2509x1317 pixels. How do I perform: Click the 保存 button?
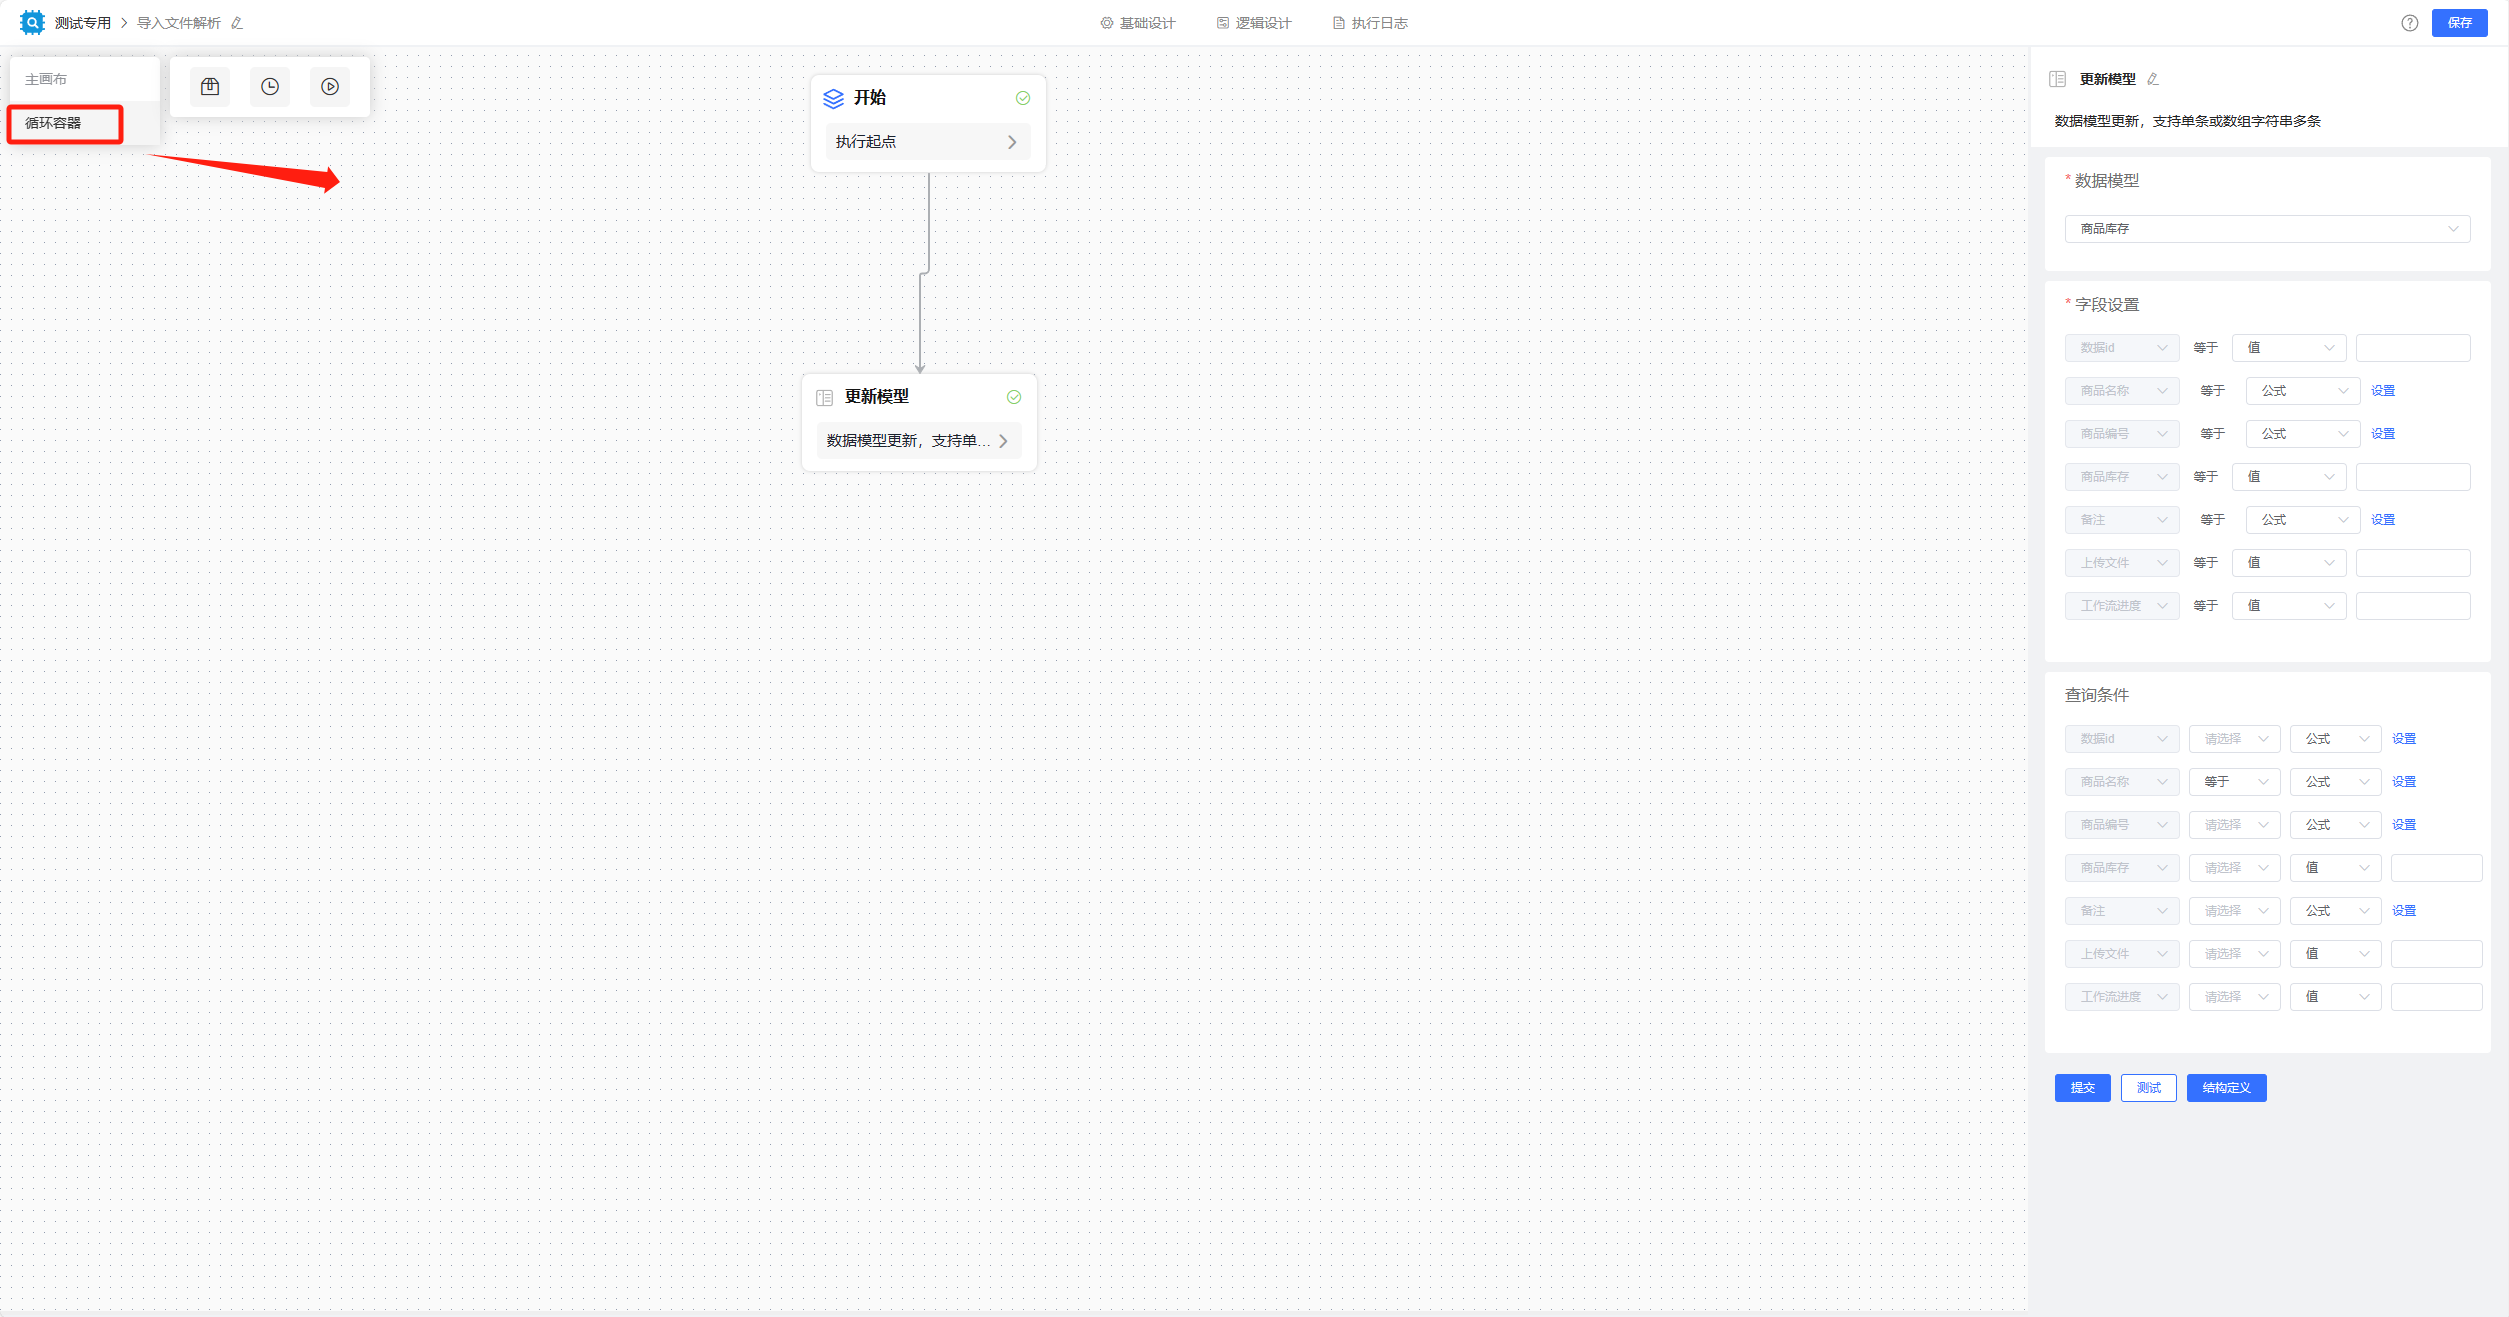(2459, 23)
